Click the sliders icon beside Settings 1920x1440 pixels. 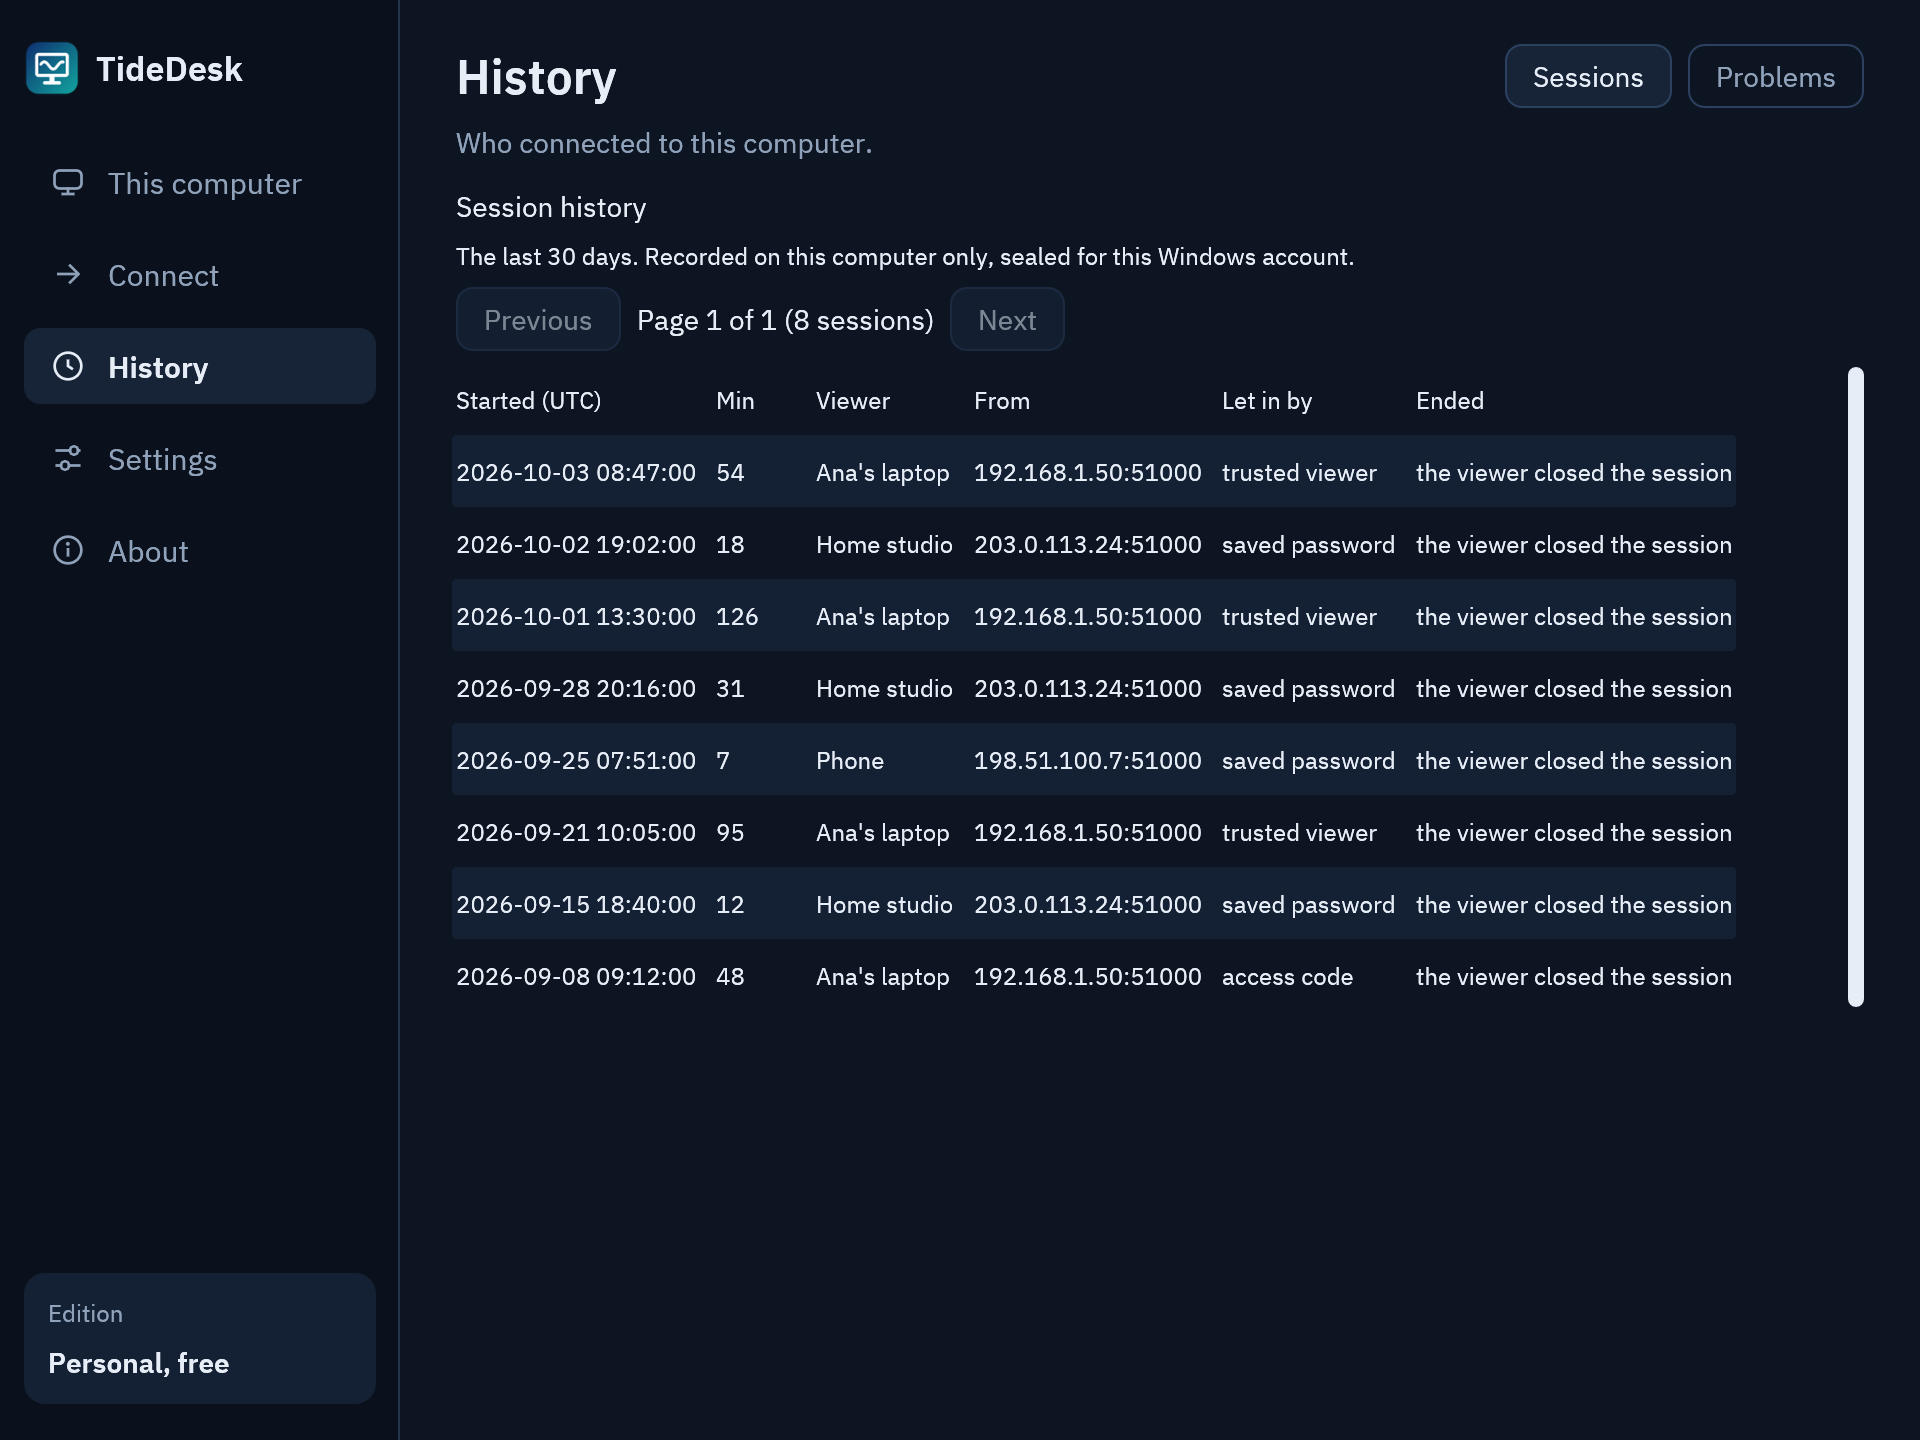68,459
